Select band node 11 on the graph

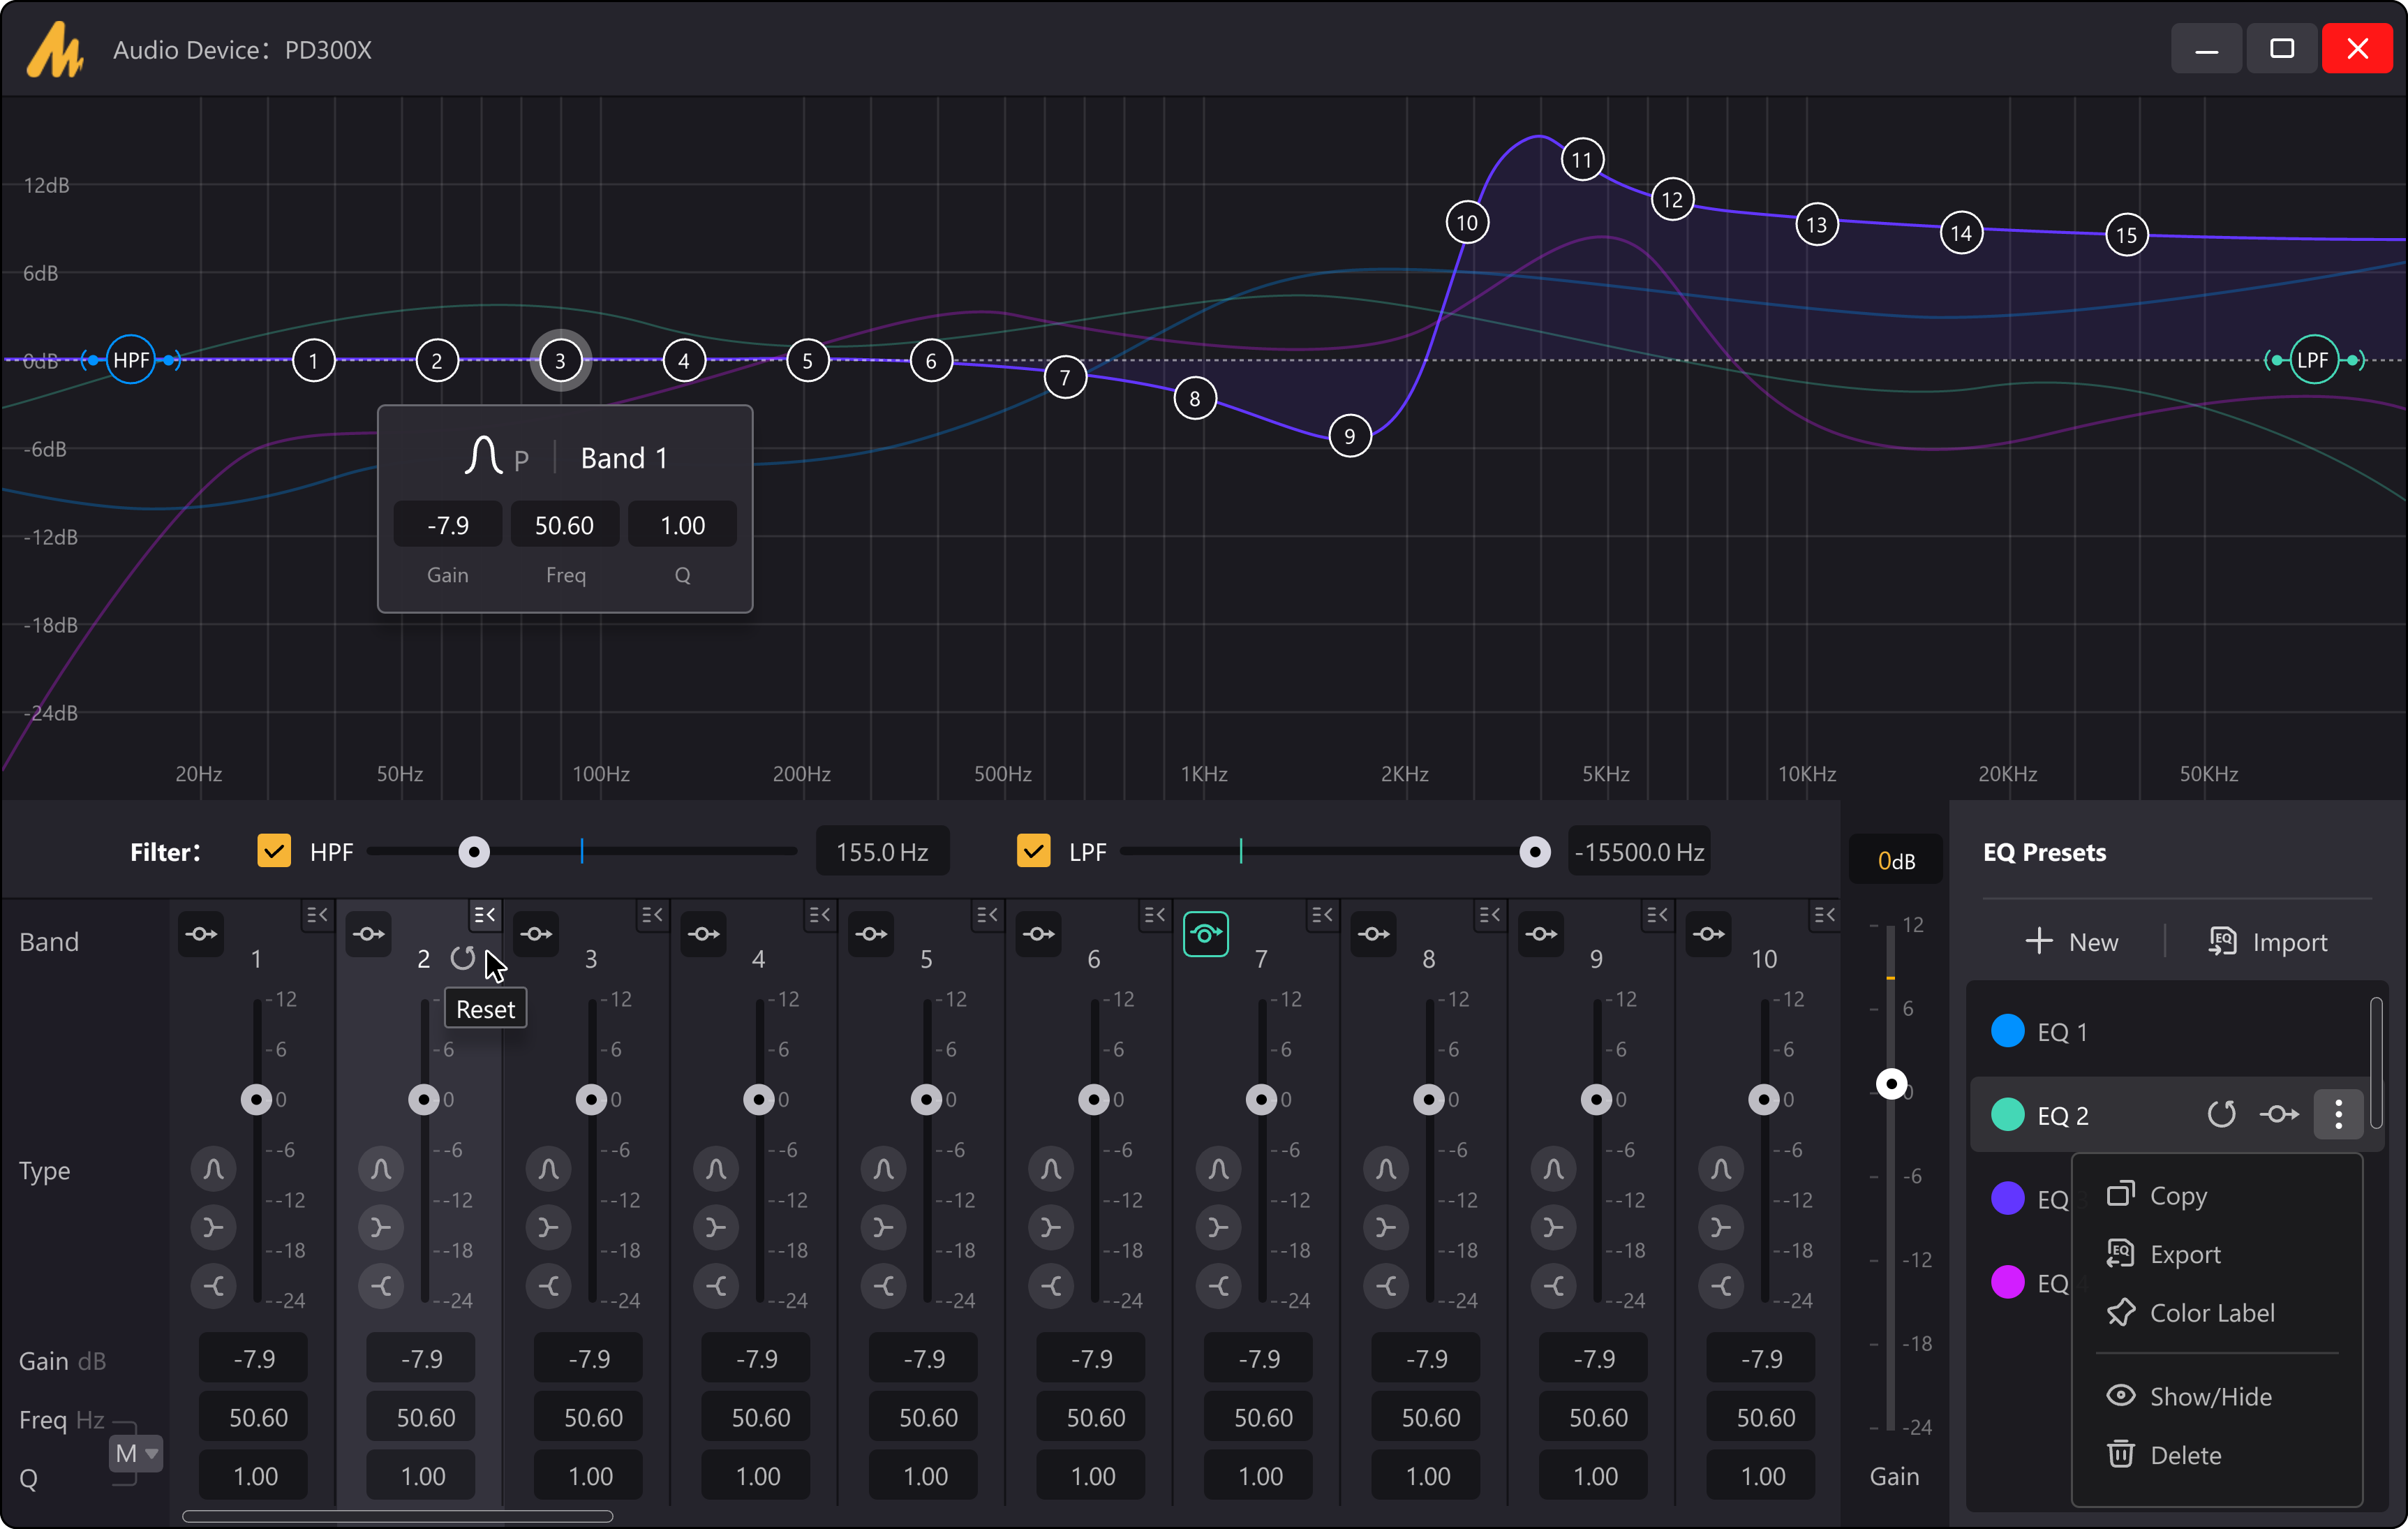click(x=1582, y=160)
